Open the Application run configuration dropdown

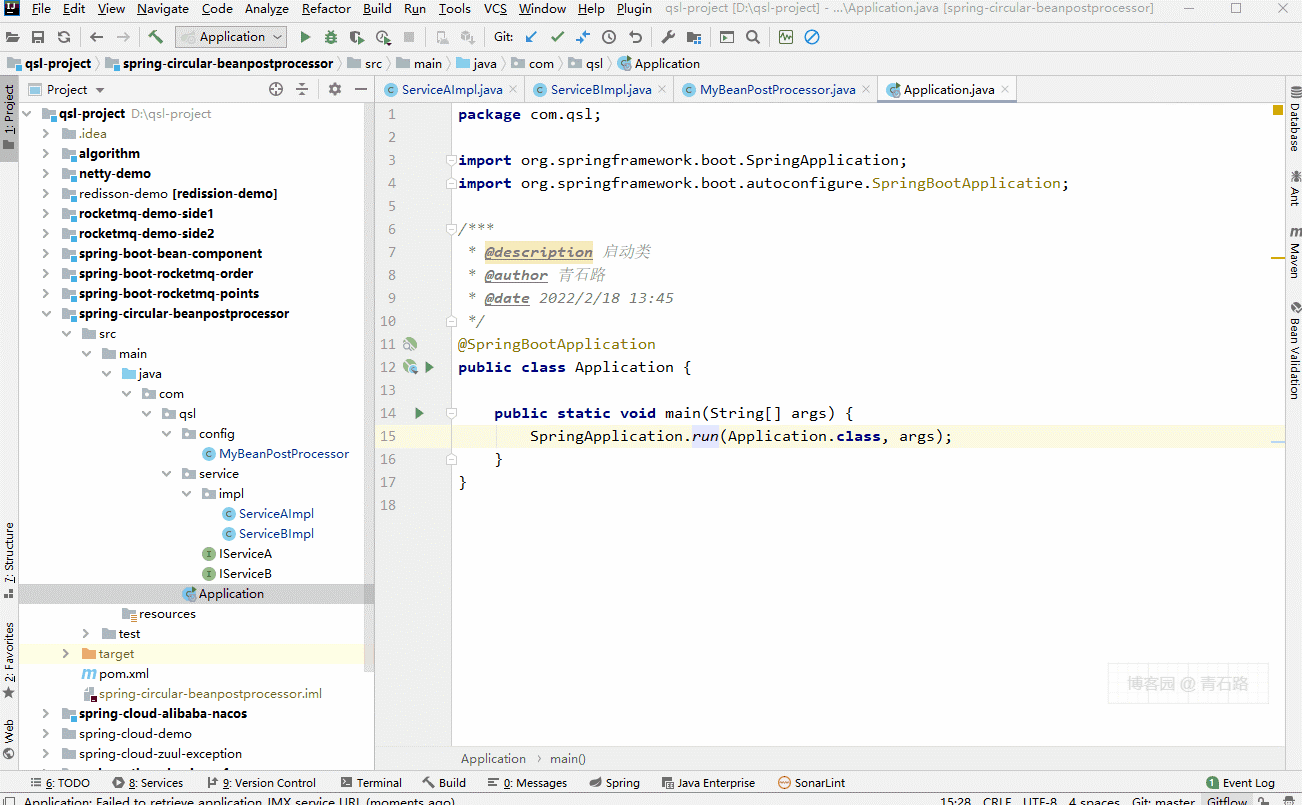pyautogui.click(x=231, y=37)
